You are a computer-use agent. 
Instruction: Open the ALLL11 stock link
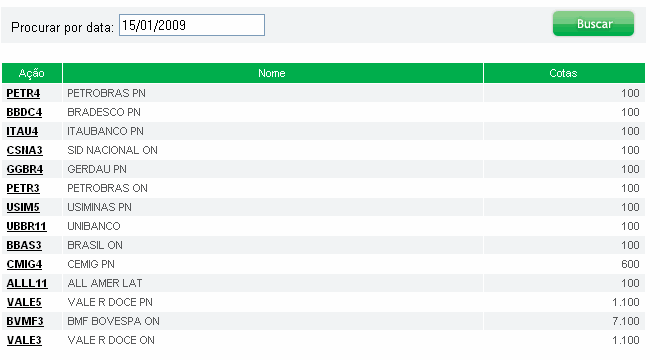[27, 283]
